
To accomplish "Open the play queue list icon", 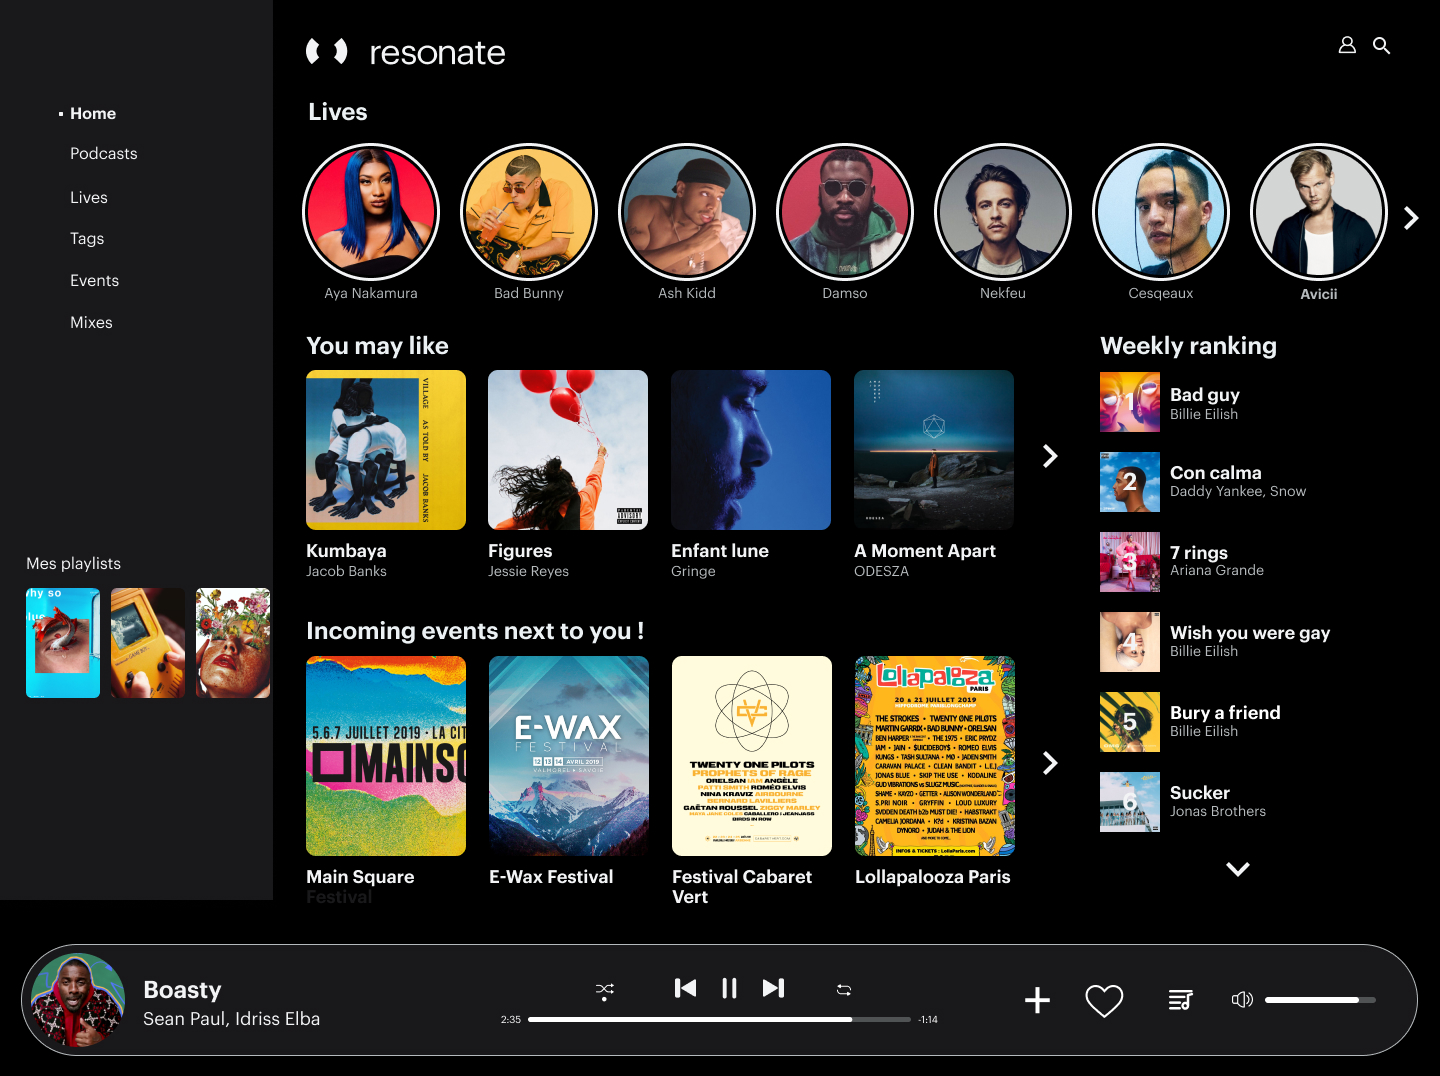I will [1180, 1000].
